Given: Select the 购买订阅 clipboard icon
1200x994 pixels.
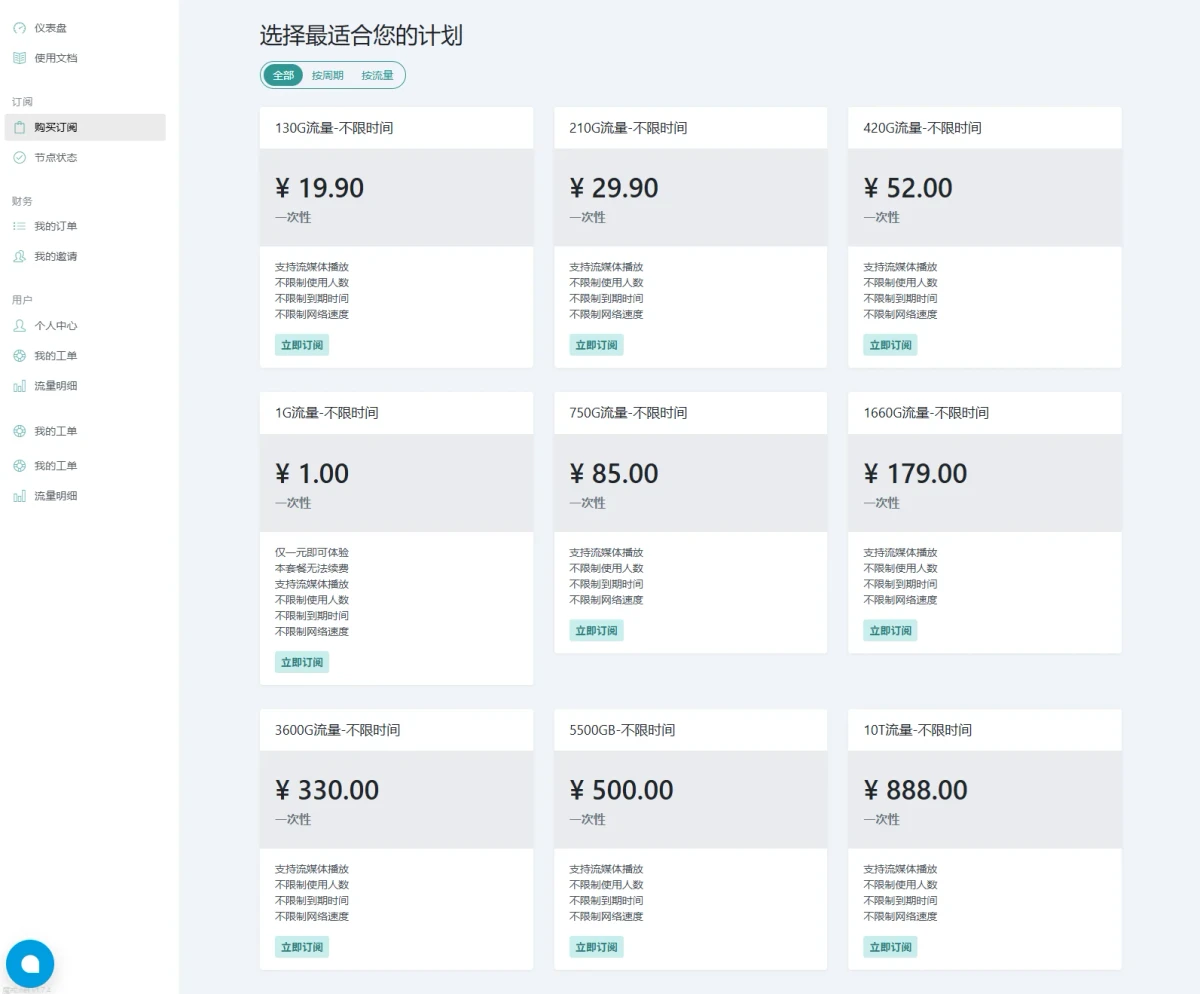Looking at the screenshot, I should tap(19, 127).
